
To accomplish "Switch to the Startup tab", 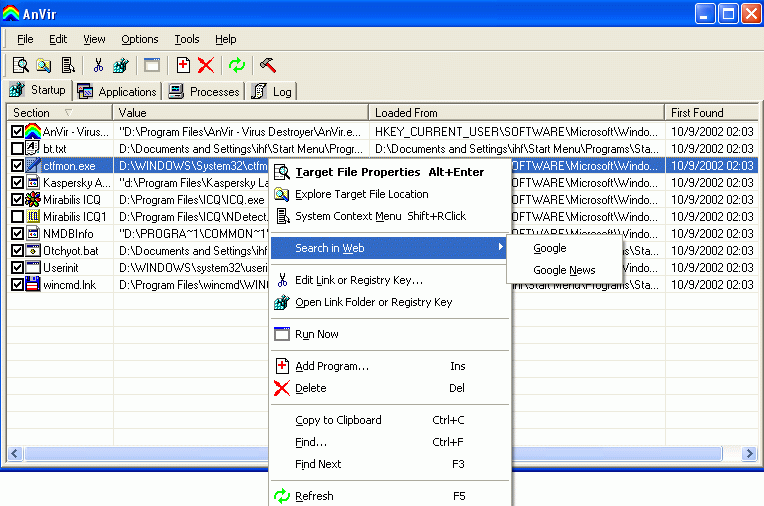I will click(x=39, y=90).
